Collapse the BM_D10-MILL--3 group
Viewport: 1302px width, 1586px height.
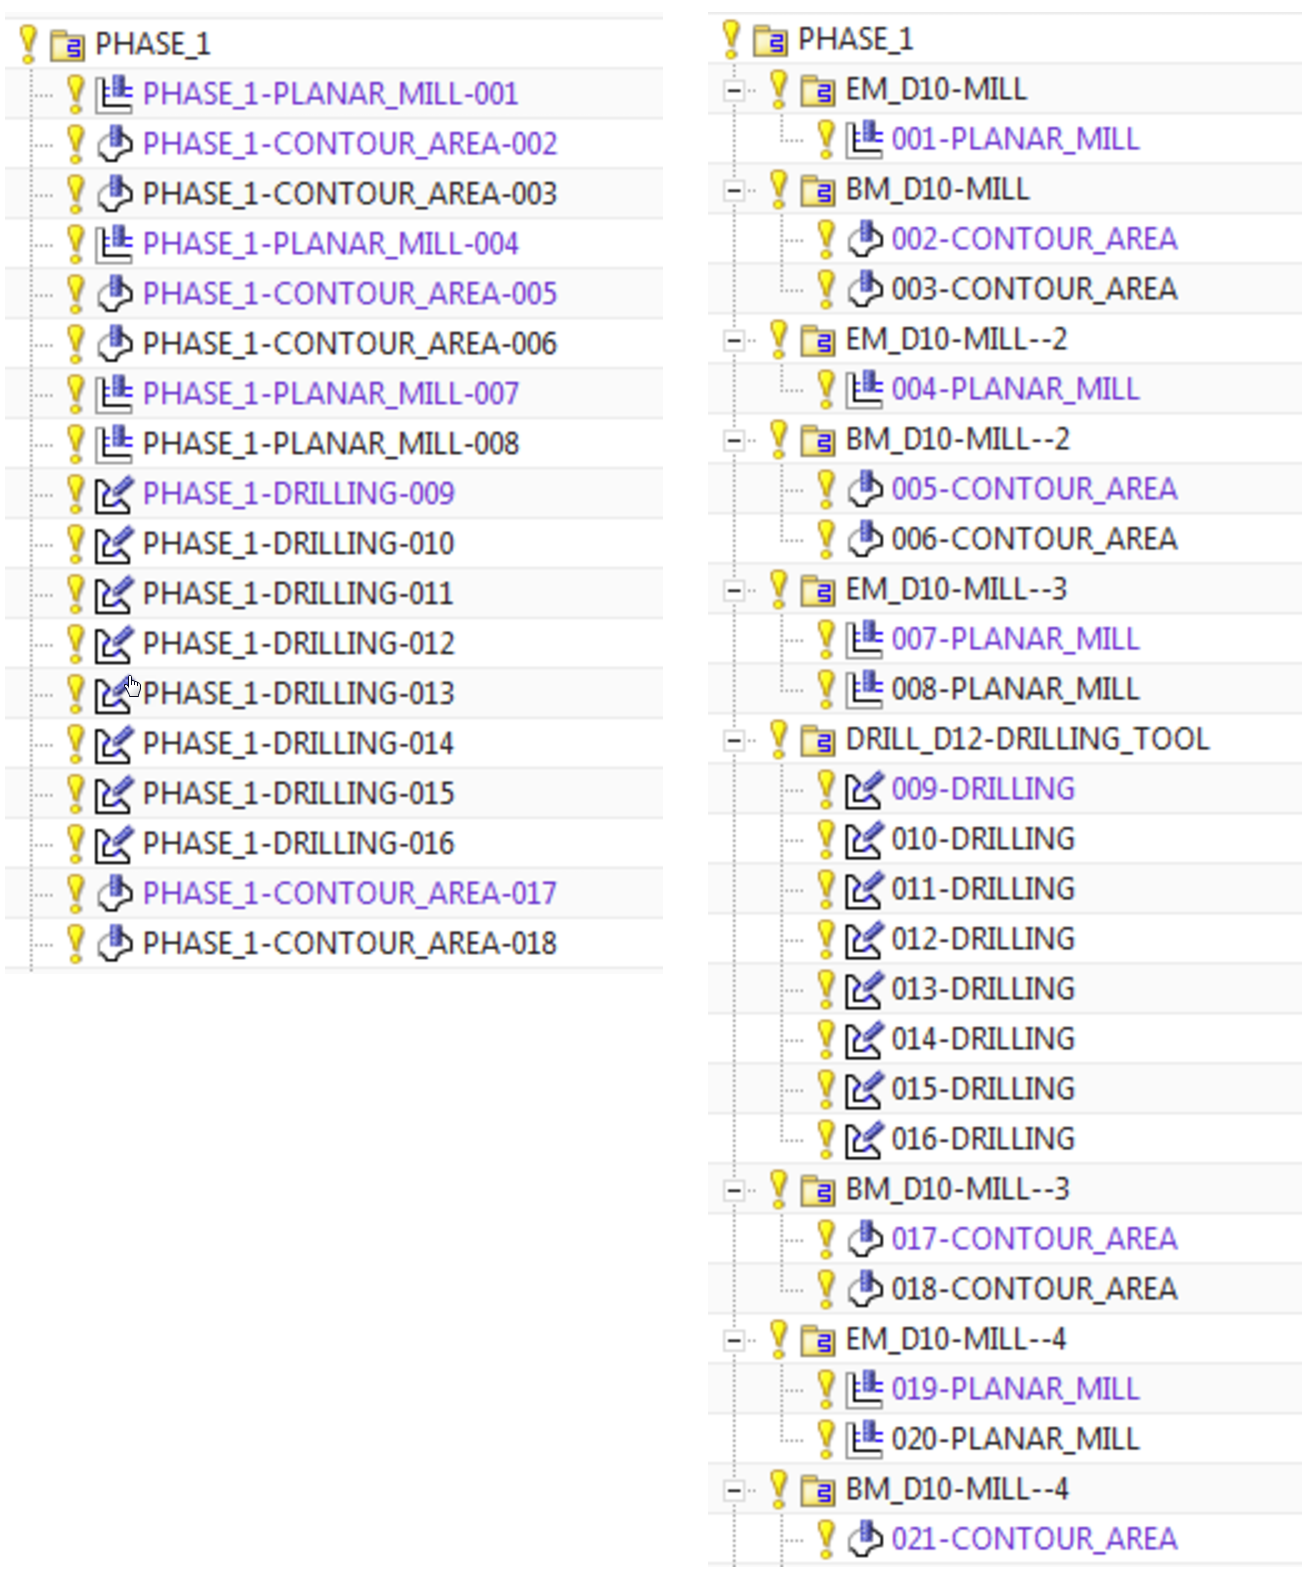734,1191
